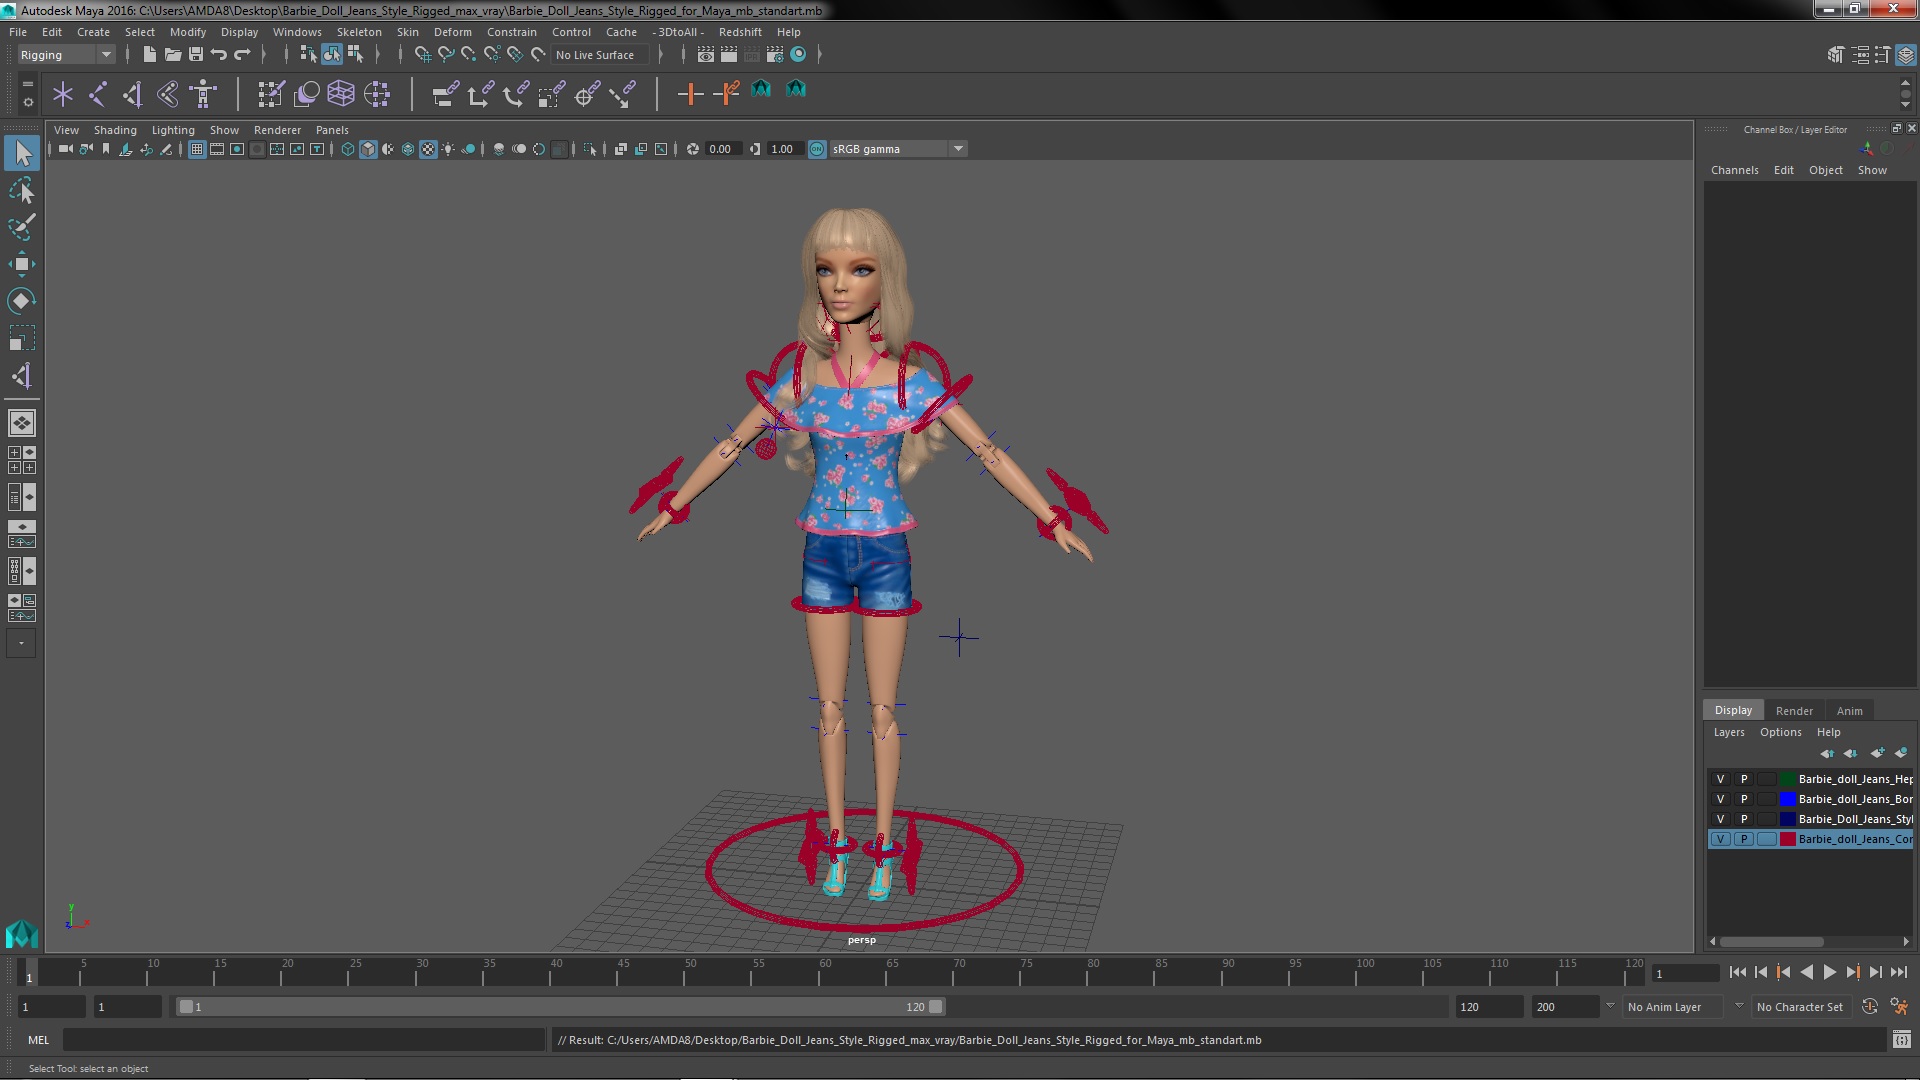Click Create new layer icon in Layer Editor
Screen dimensions: 1920x1080
coord(1877,753)
